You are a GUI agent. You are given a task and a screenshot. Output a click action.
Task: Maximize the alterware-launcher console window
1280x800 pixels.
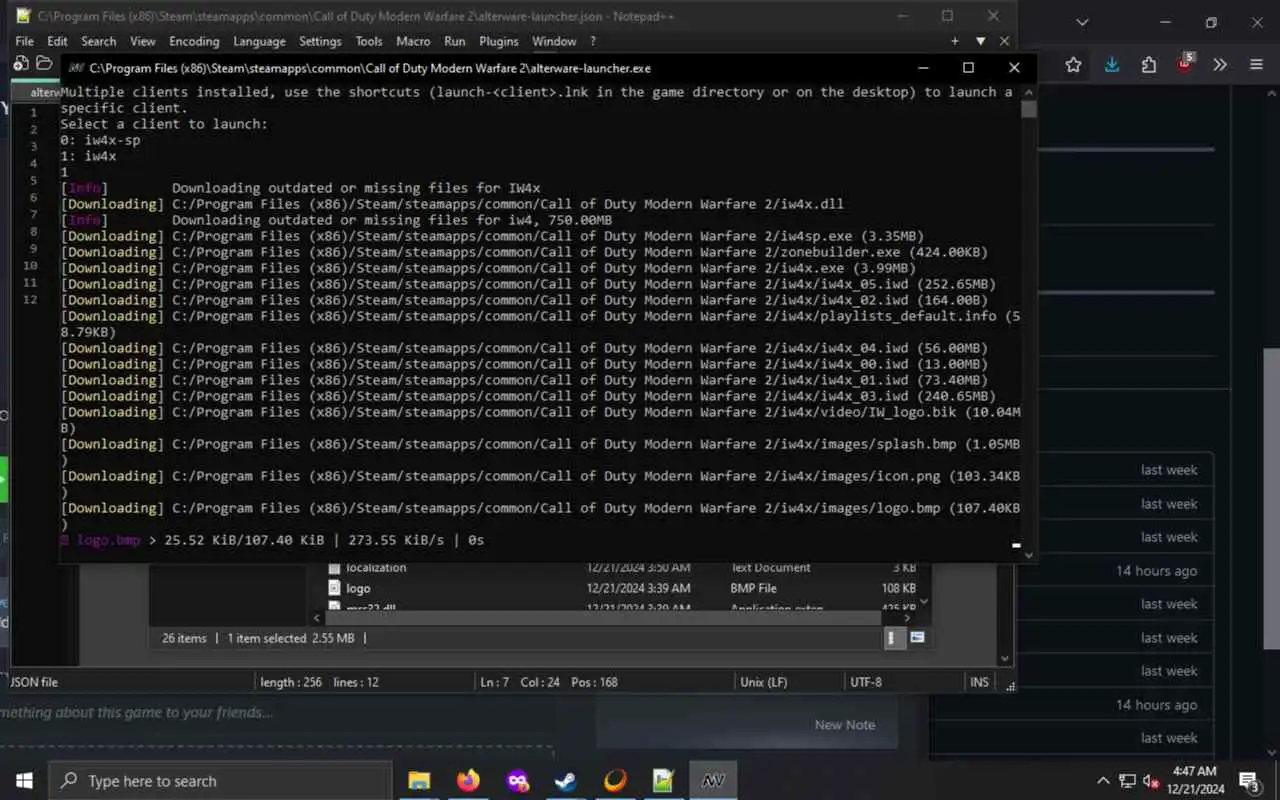(968, 68)
